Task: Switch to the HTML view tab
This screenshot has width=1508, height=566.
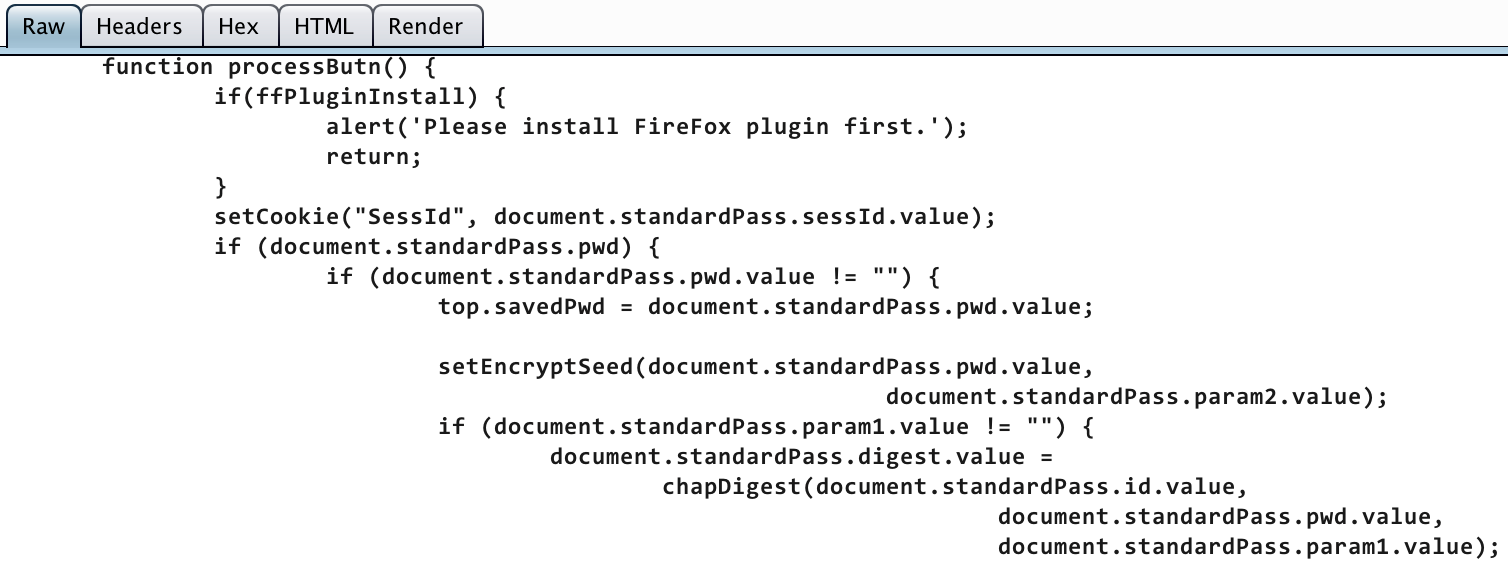Action: 324,26
